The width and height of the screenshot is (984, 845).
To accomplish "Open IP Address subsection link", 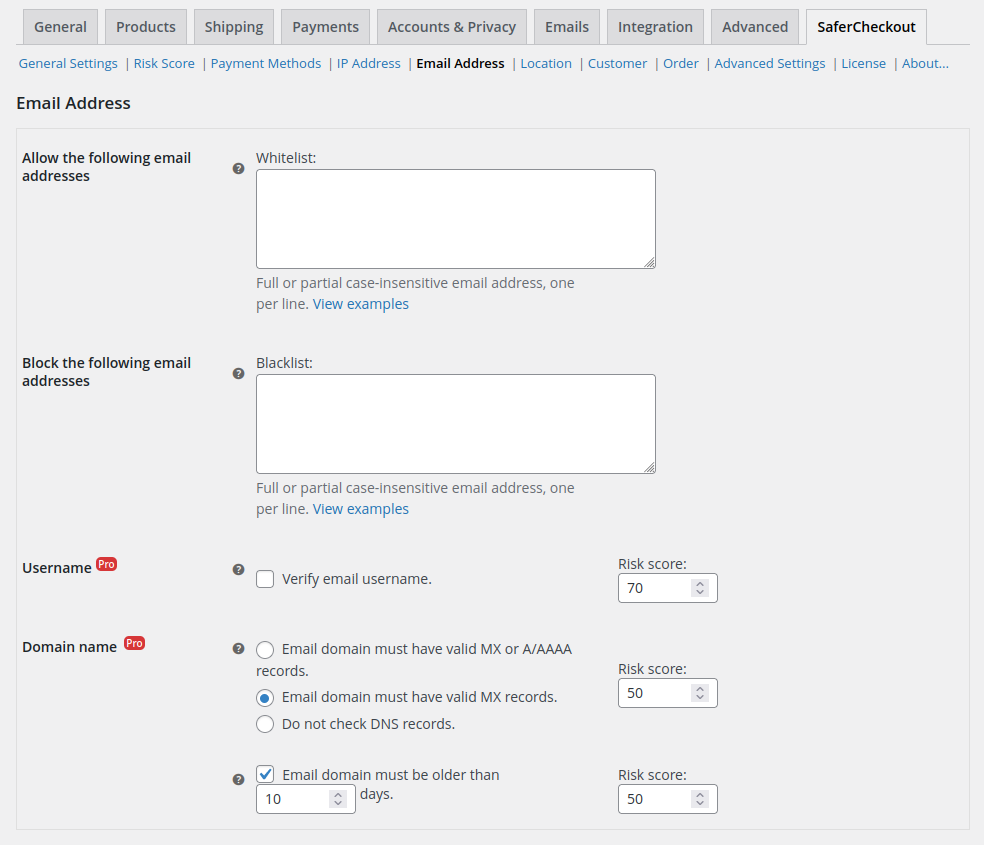I will click(368, 63).
